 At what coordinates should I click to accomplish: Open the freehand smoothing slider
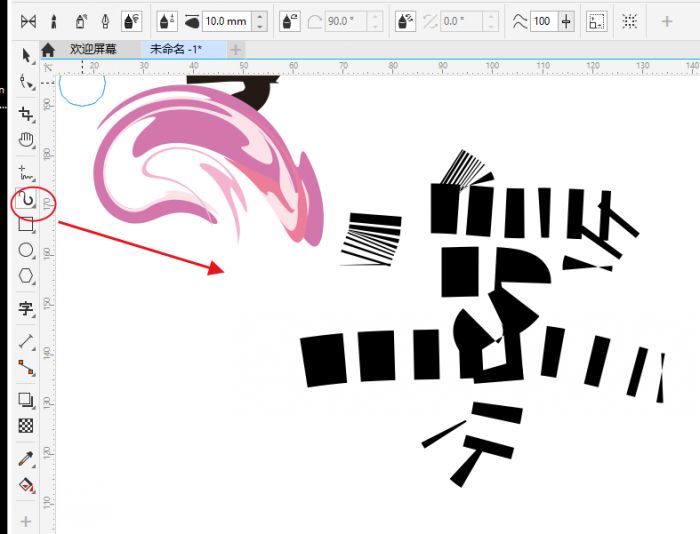[x=567, y=20]
